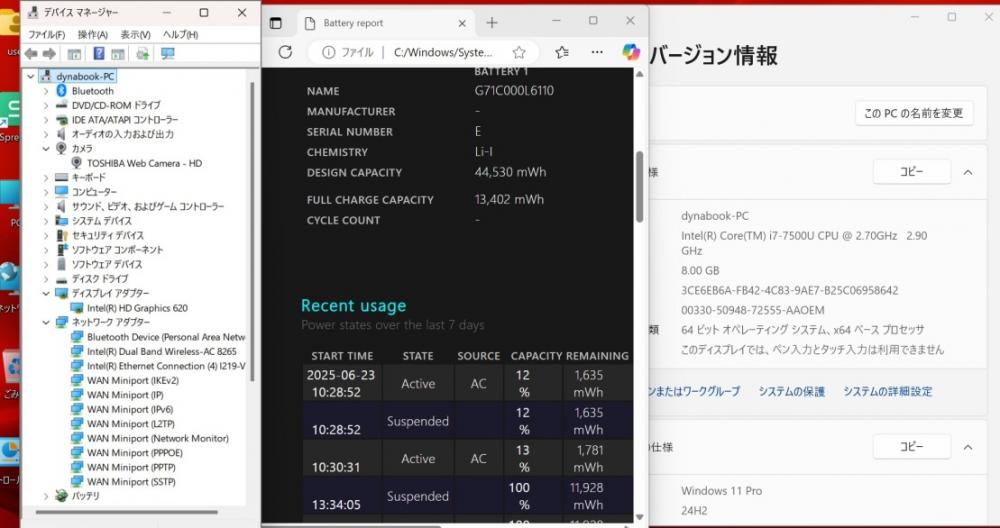
Task: Click the Back arrow in Device Manager toolbar
Action: 31,54
